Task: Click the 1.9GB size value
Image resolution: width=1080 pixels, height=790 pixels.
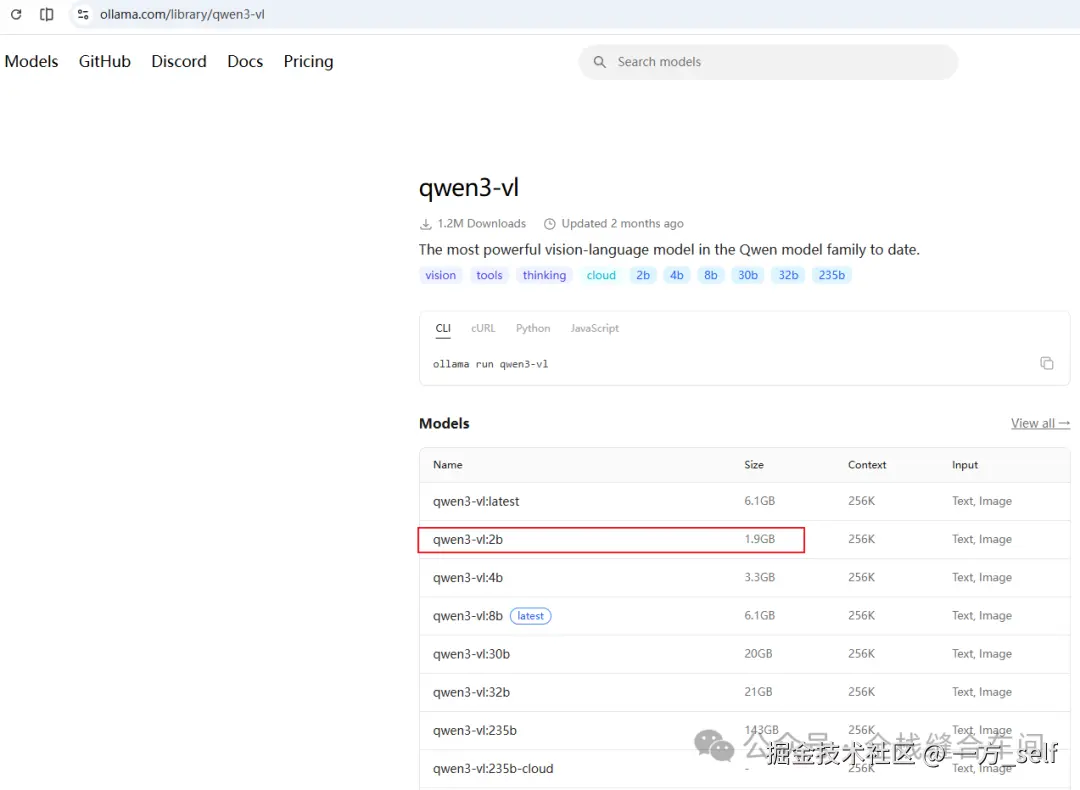Action: [760, 539]
